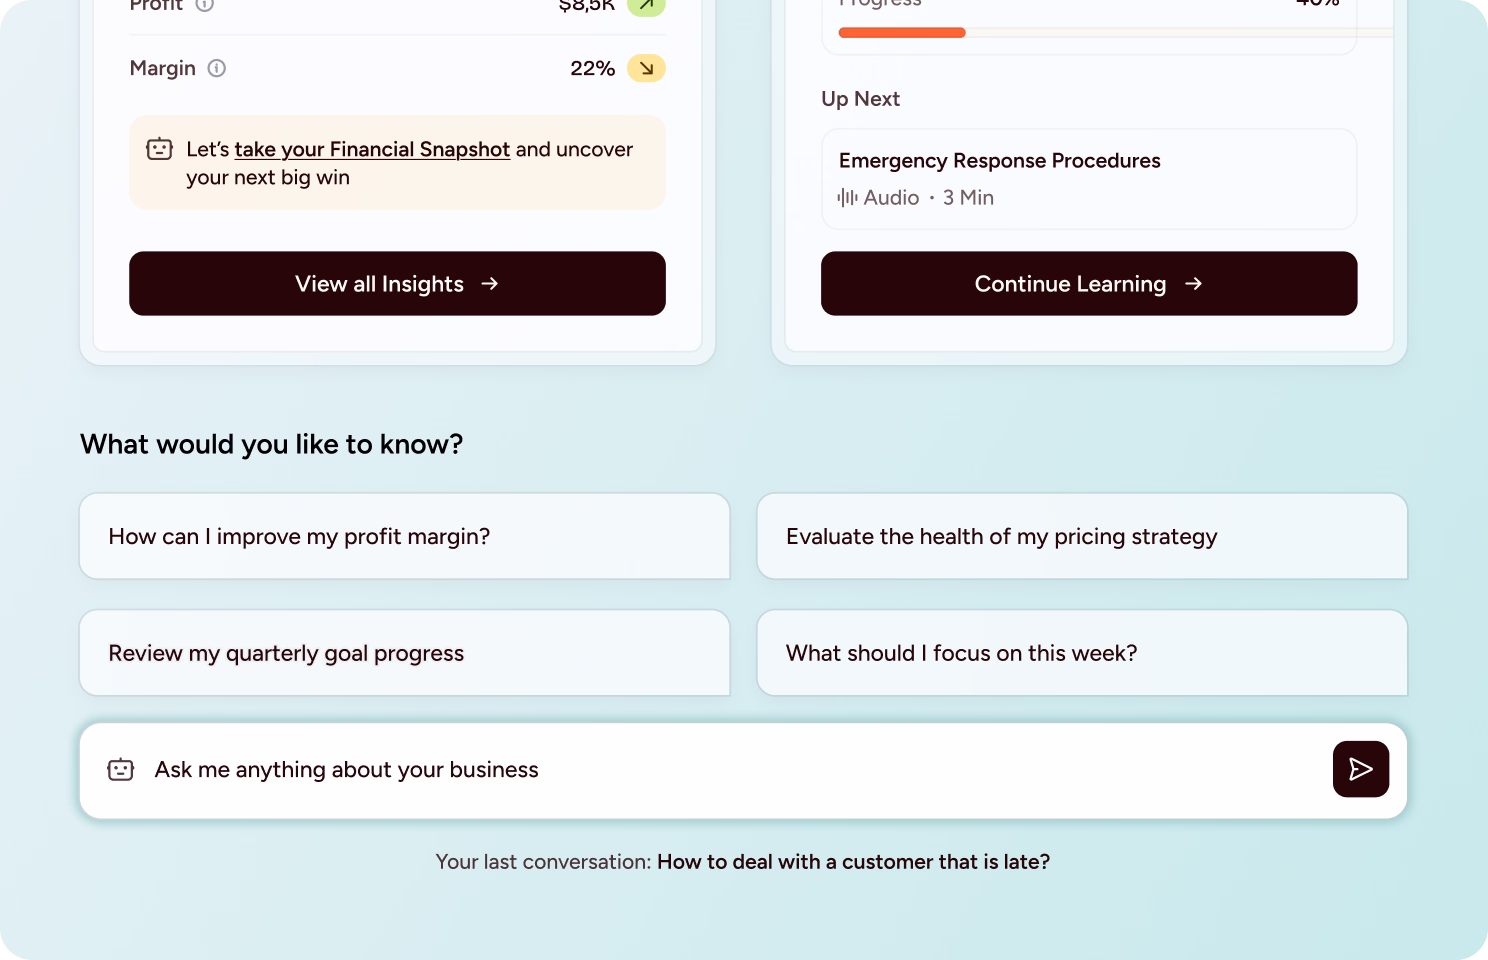Click the audio waveform icon on Emergency Response Procedures
Screen dimensions: 1488x960
(x=848, y=197)
